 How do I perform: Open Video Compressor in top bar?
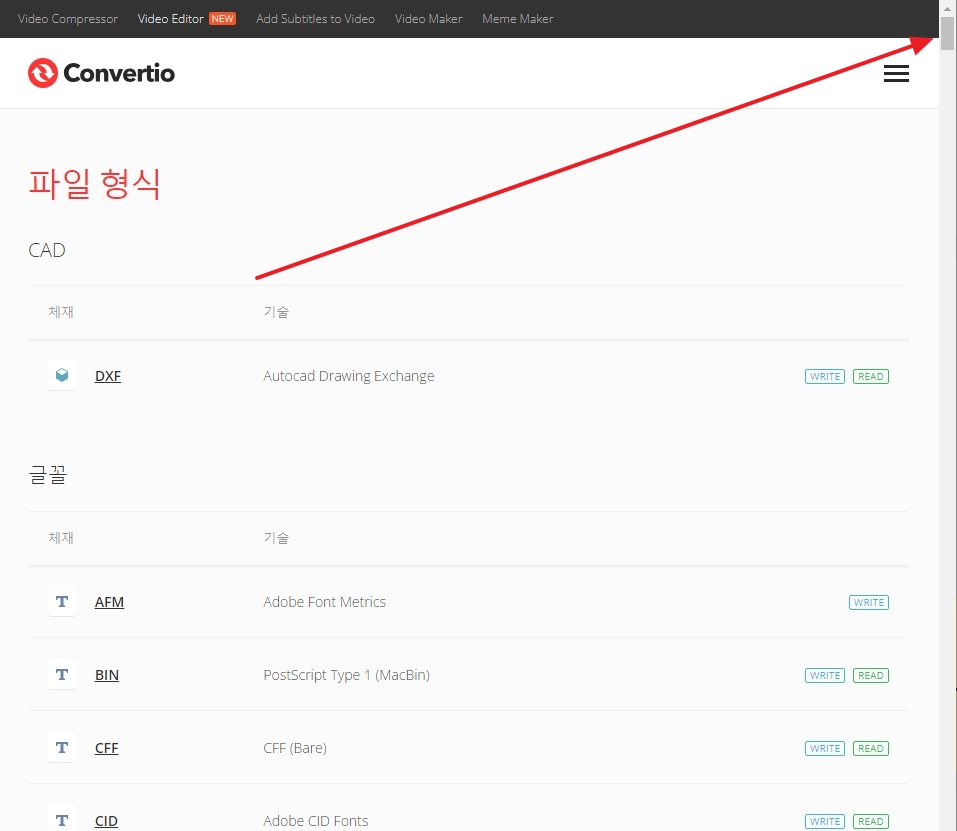click(x=68, y=19)
